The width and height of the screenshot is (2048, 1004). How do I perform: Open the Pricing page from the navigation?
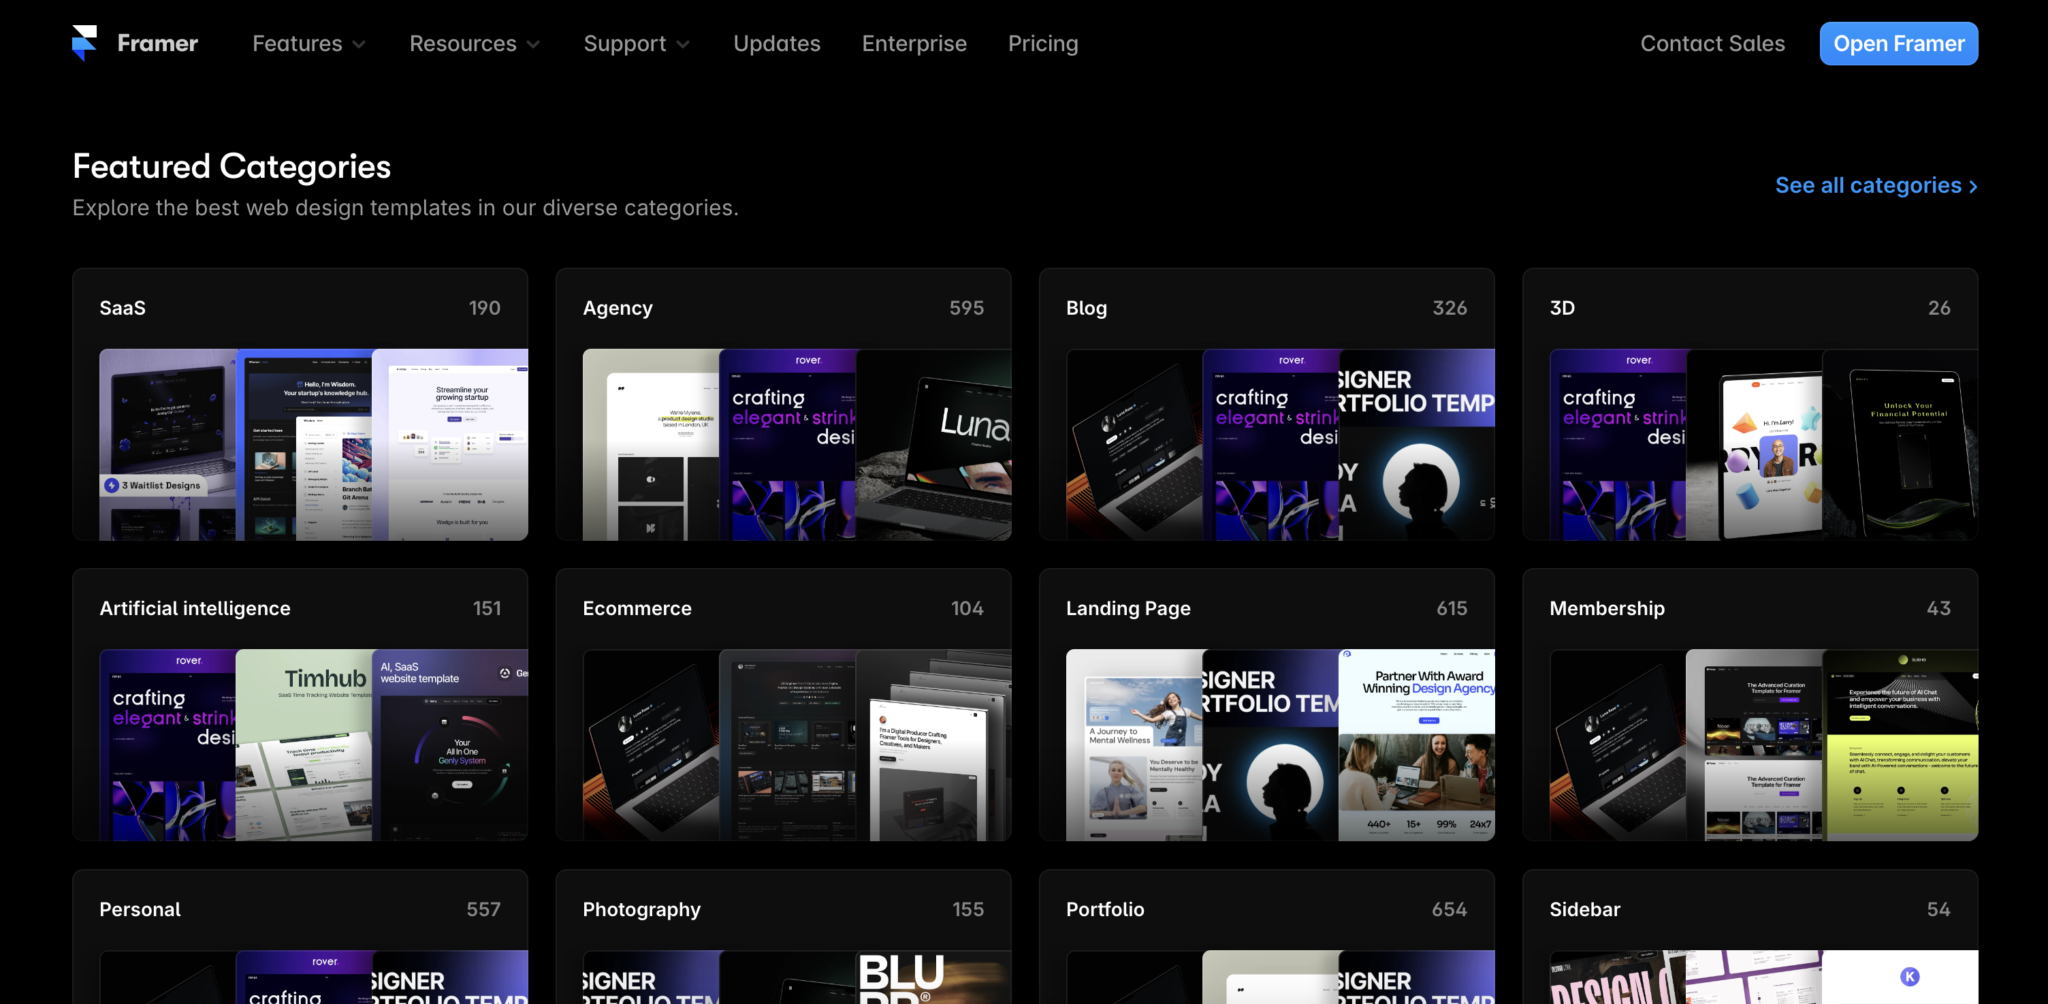point(1043,43)
